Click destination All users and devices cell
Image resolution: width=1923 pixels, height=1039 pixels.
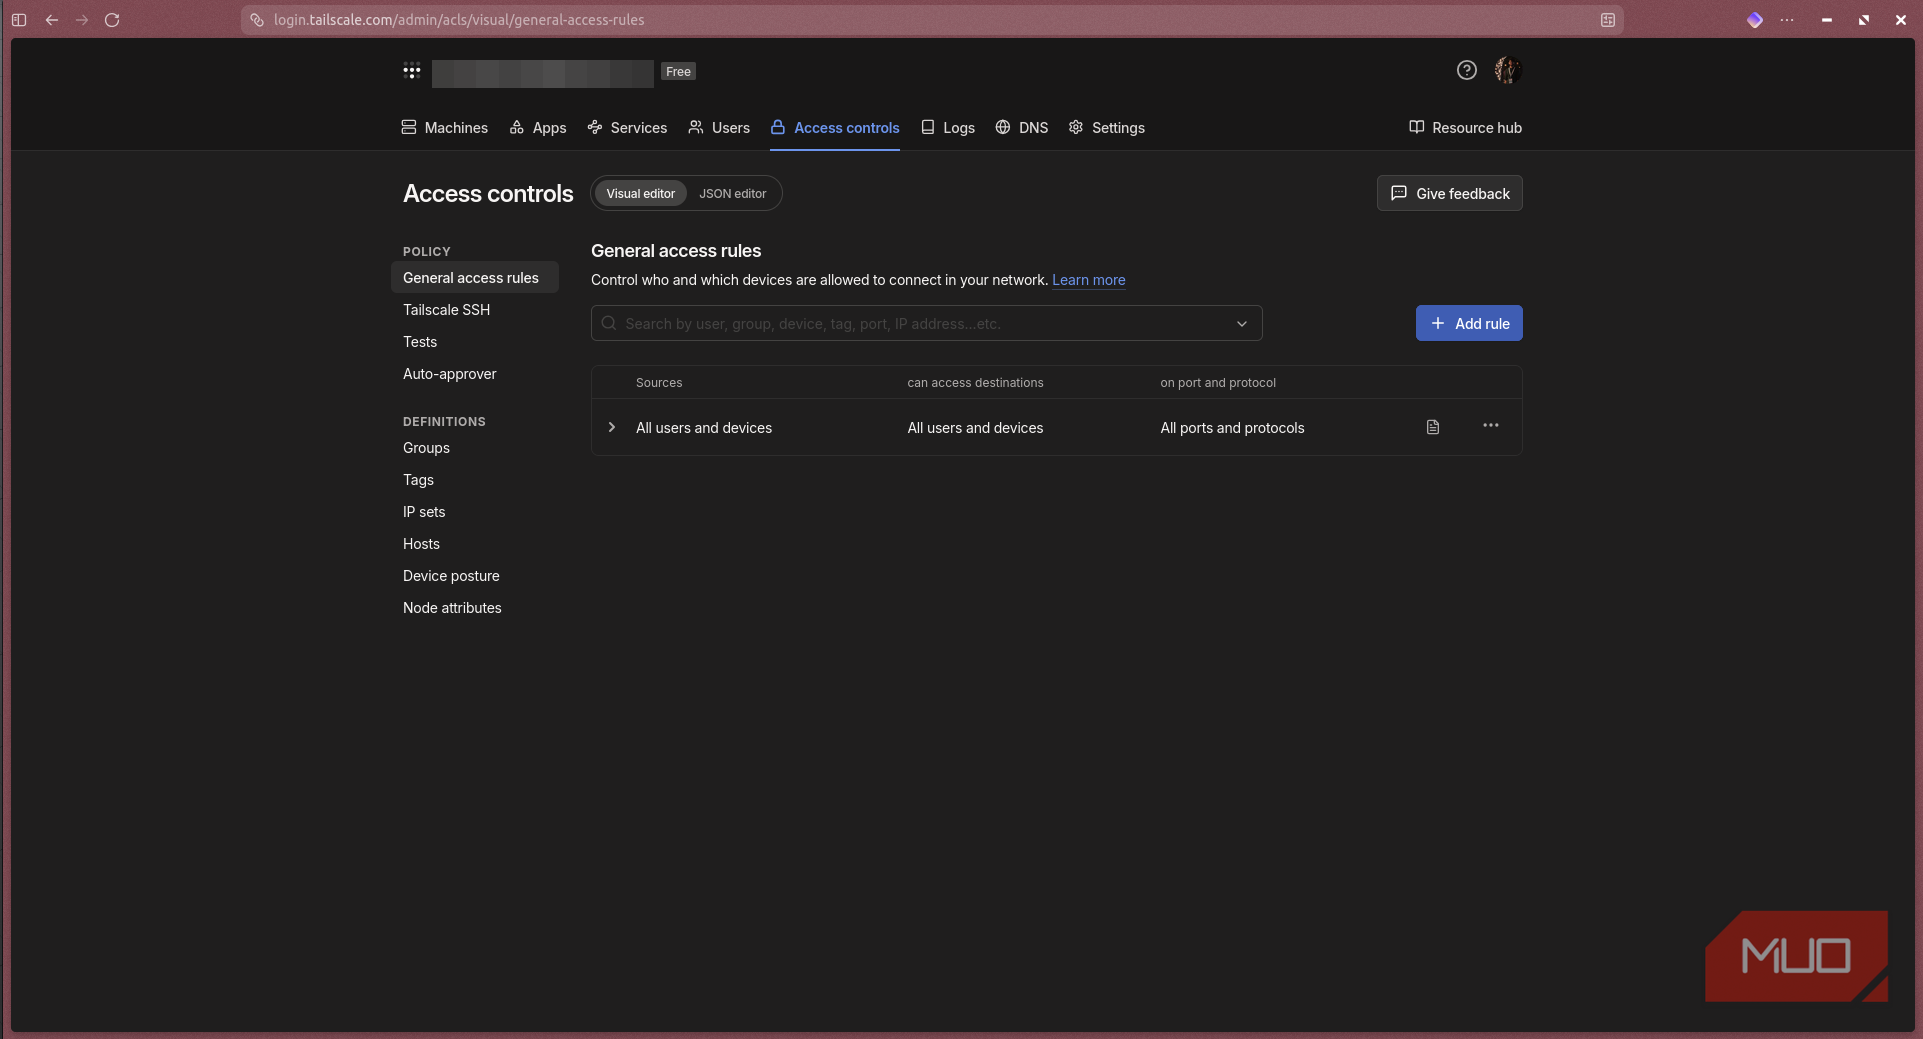click(975, 428)
